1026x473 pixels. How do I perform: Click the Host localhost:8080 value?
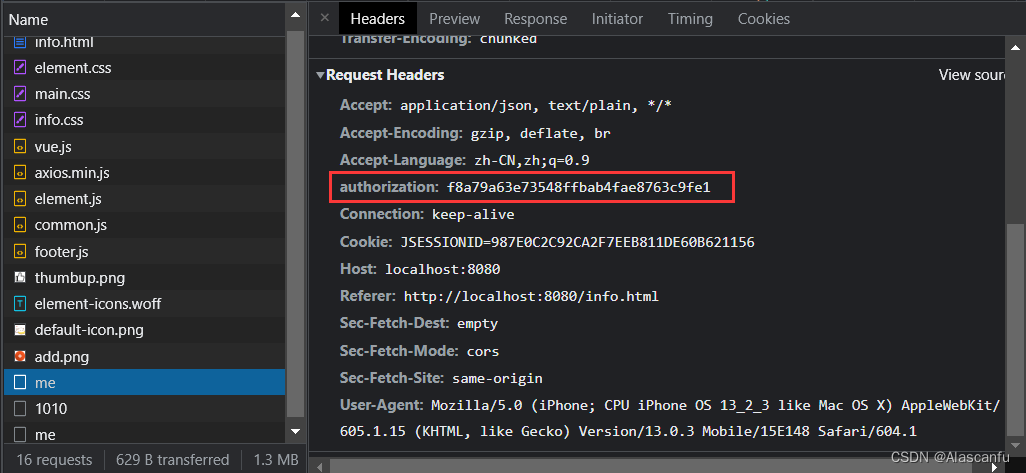coord(442,270)
